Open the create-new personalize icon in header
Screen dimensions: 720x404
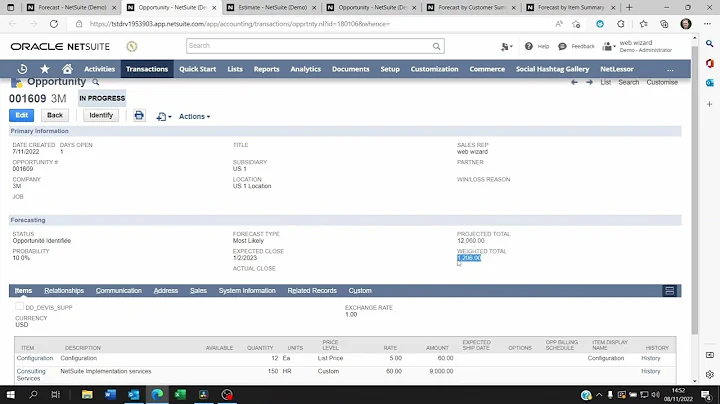(506, 46)
